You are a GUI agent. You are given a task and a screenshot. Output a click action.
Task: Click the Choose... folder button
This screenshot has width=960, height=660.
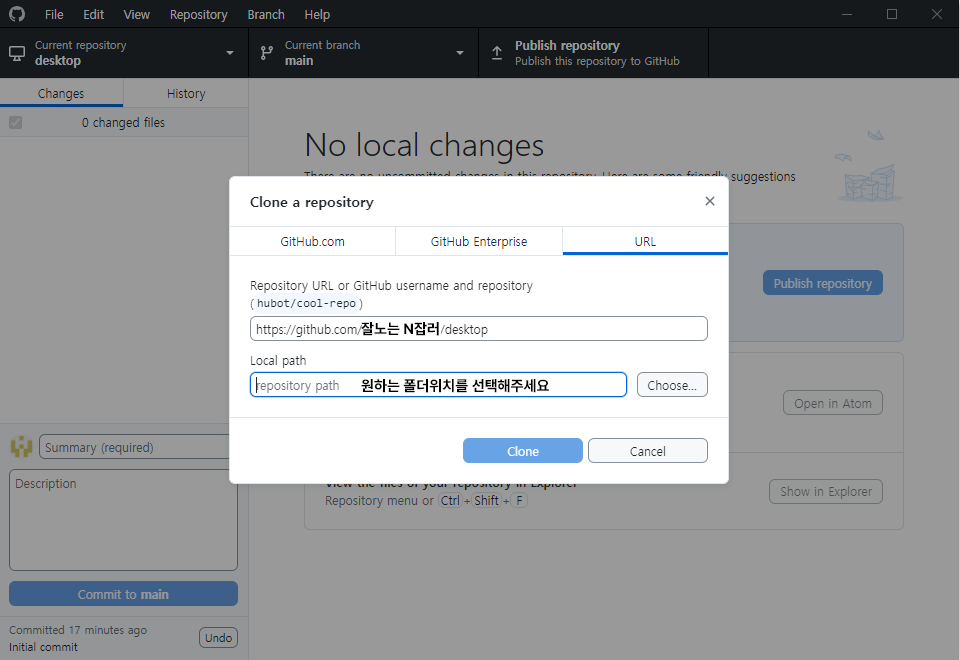(672, 385)
